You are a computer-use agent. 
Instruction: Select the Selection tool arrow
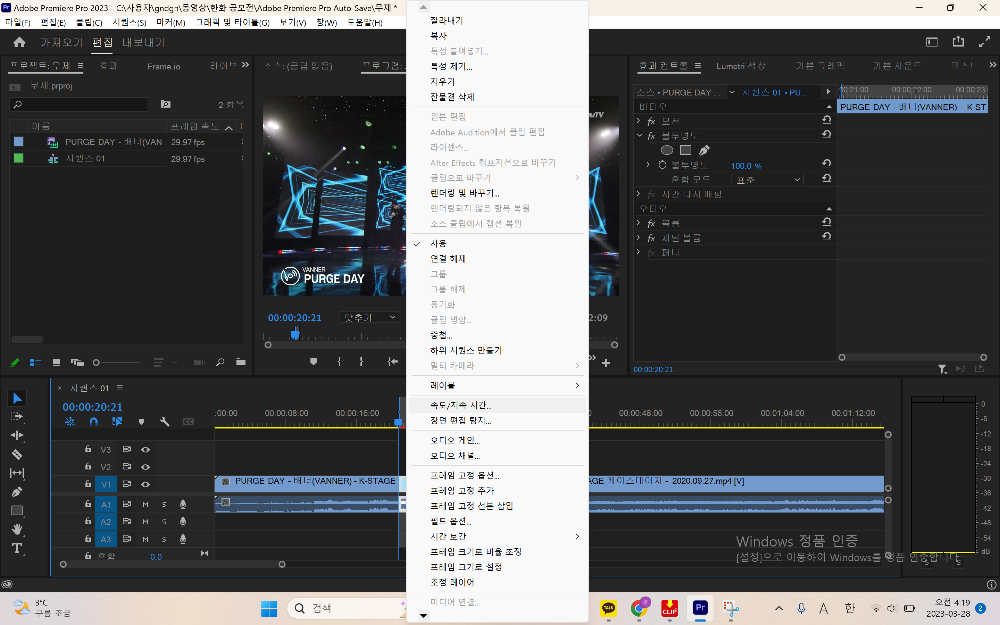point(17,399)
